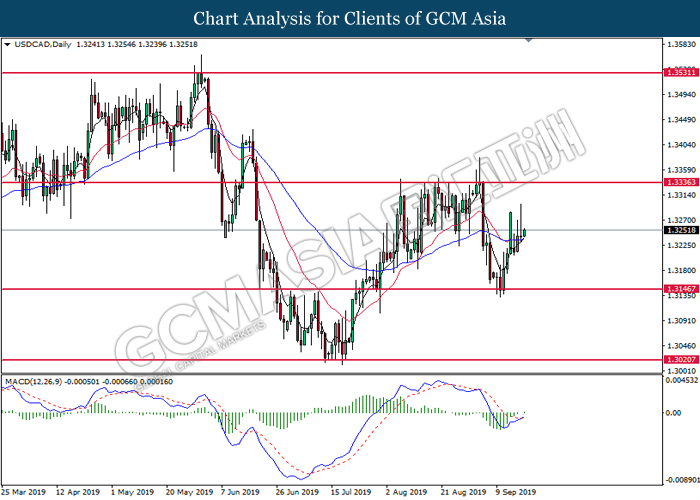Click the 1.33590 price scale value
Screen dimensions: 700x500
682,170
